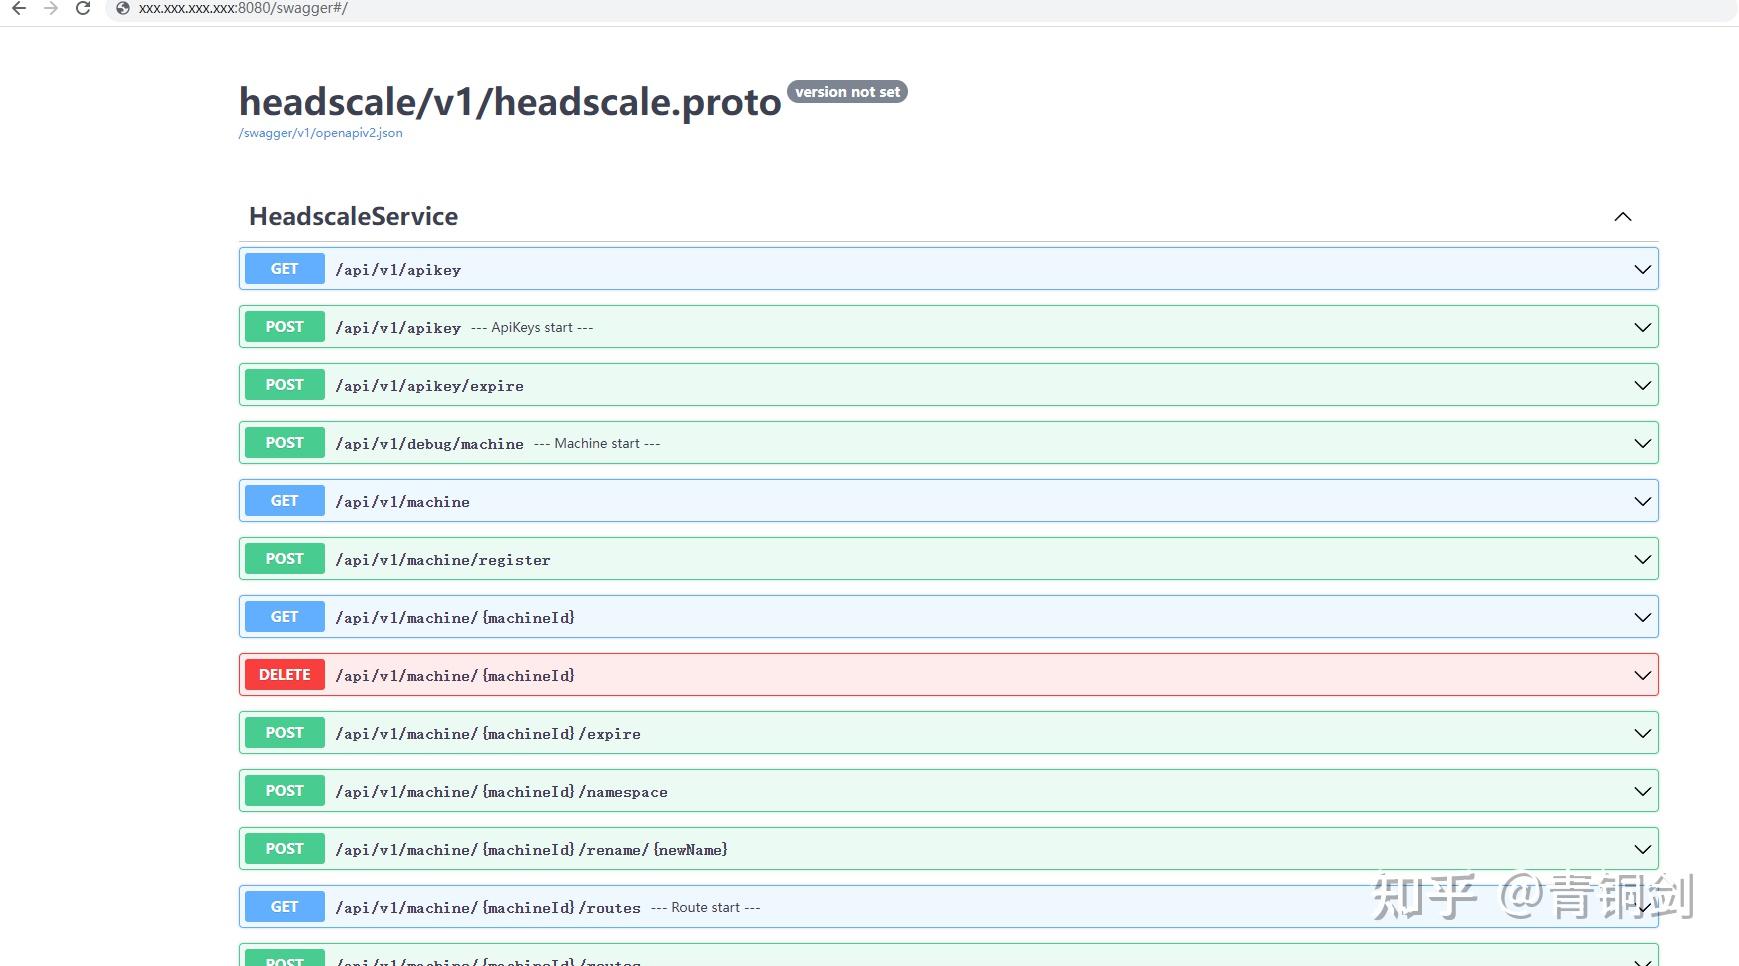Expand chevron for POST /api/v1/apikey/expire
The width and height of the screenshot is (1739, 966).
[x=1642, y=385]
